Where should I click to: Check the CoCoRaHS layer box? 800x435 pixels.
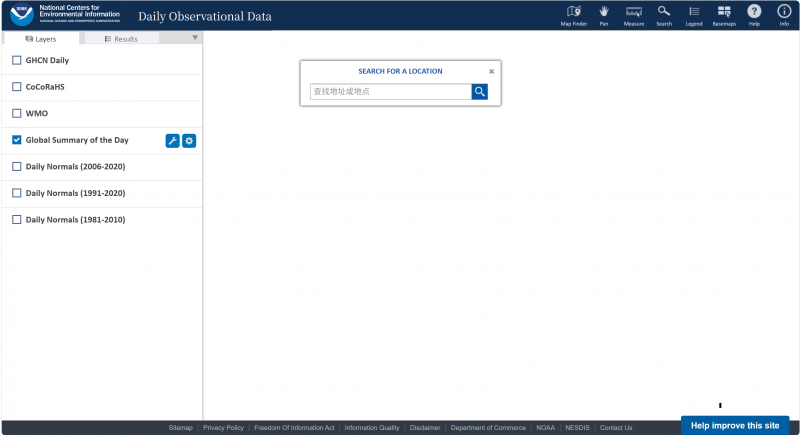[x=17, y=87]
